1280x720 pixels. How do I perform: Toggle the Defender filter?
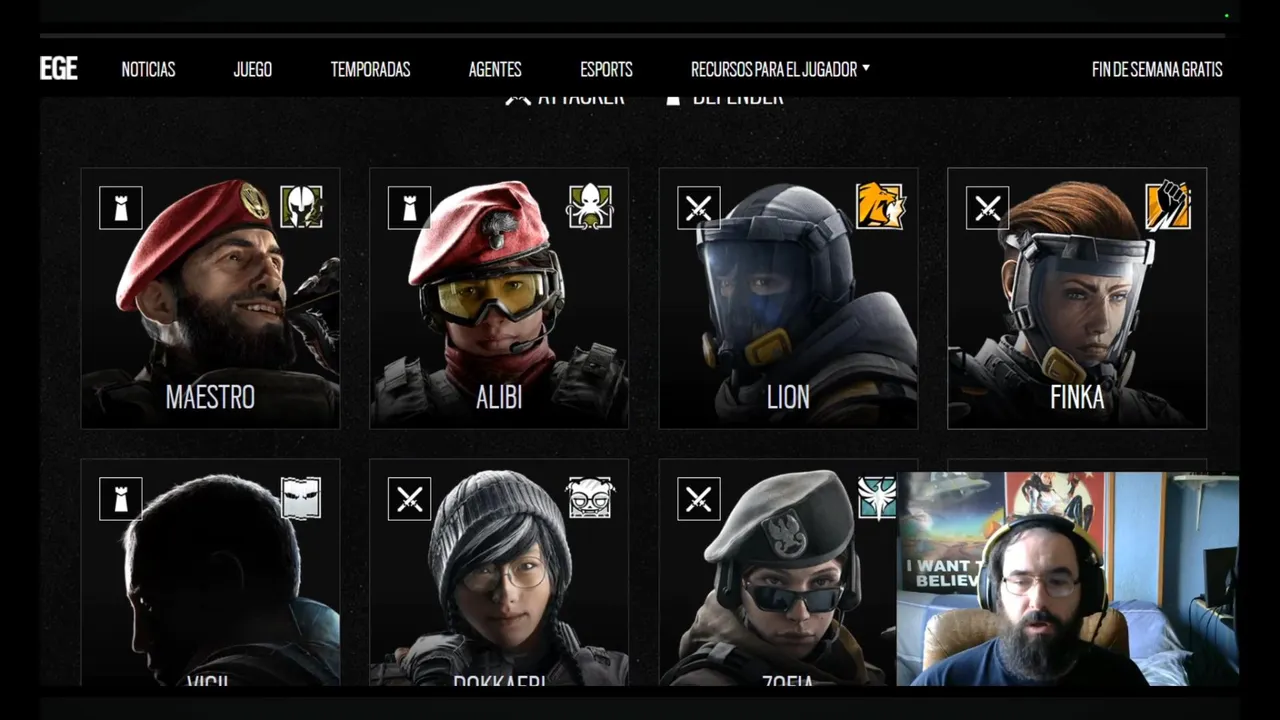point(725,98)
